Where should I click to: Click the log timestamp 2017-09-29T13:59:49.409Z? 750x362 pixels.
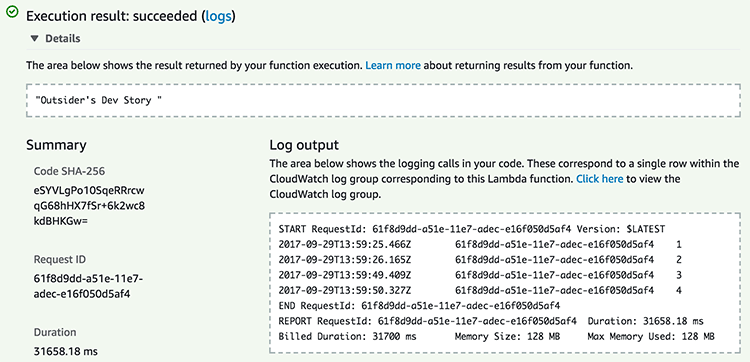pos(345,275)
